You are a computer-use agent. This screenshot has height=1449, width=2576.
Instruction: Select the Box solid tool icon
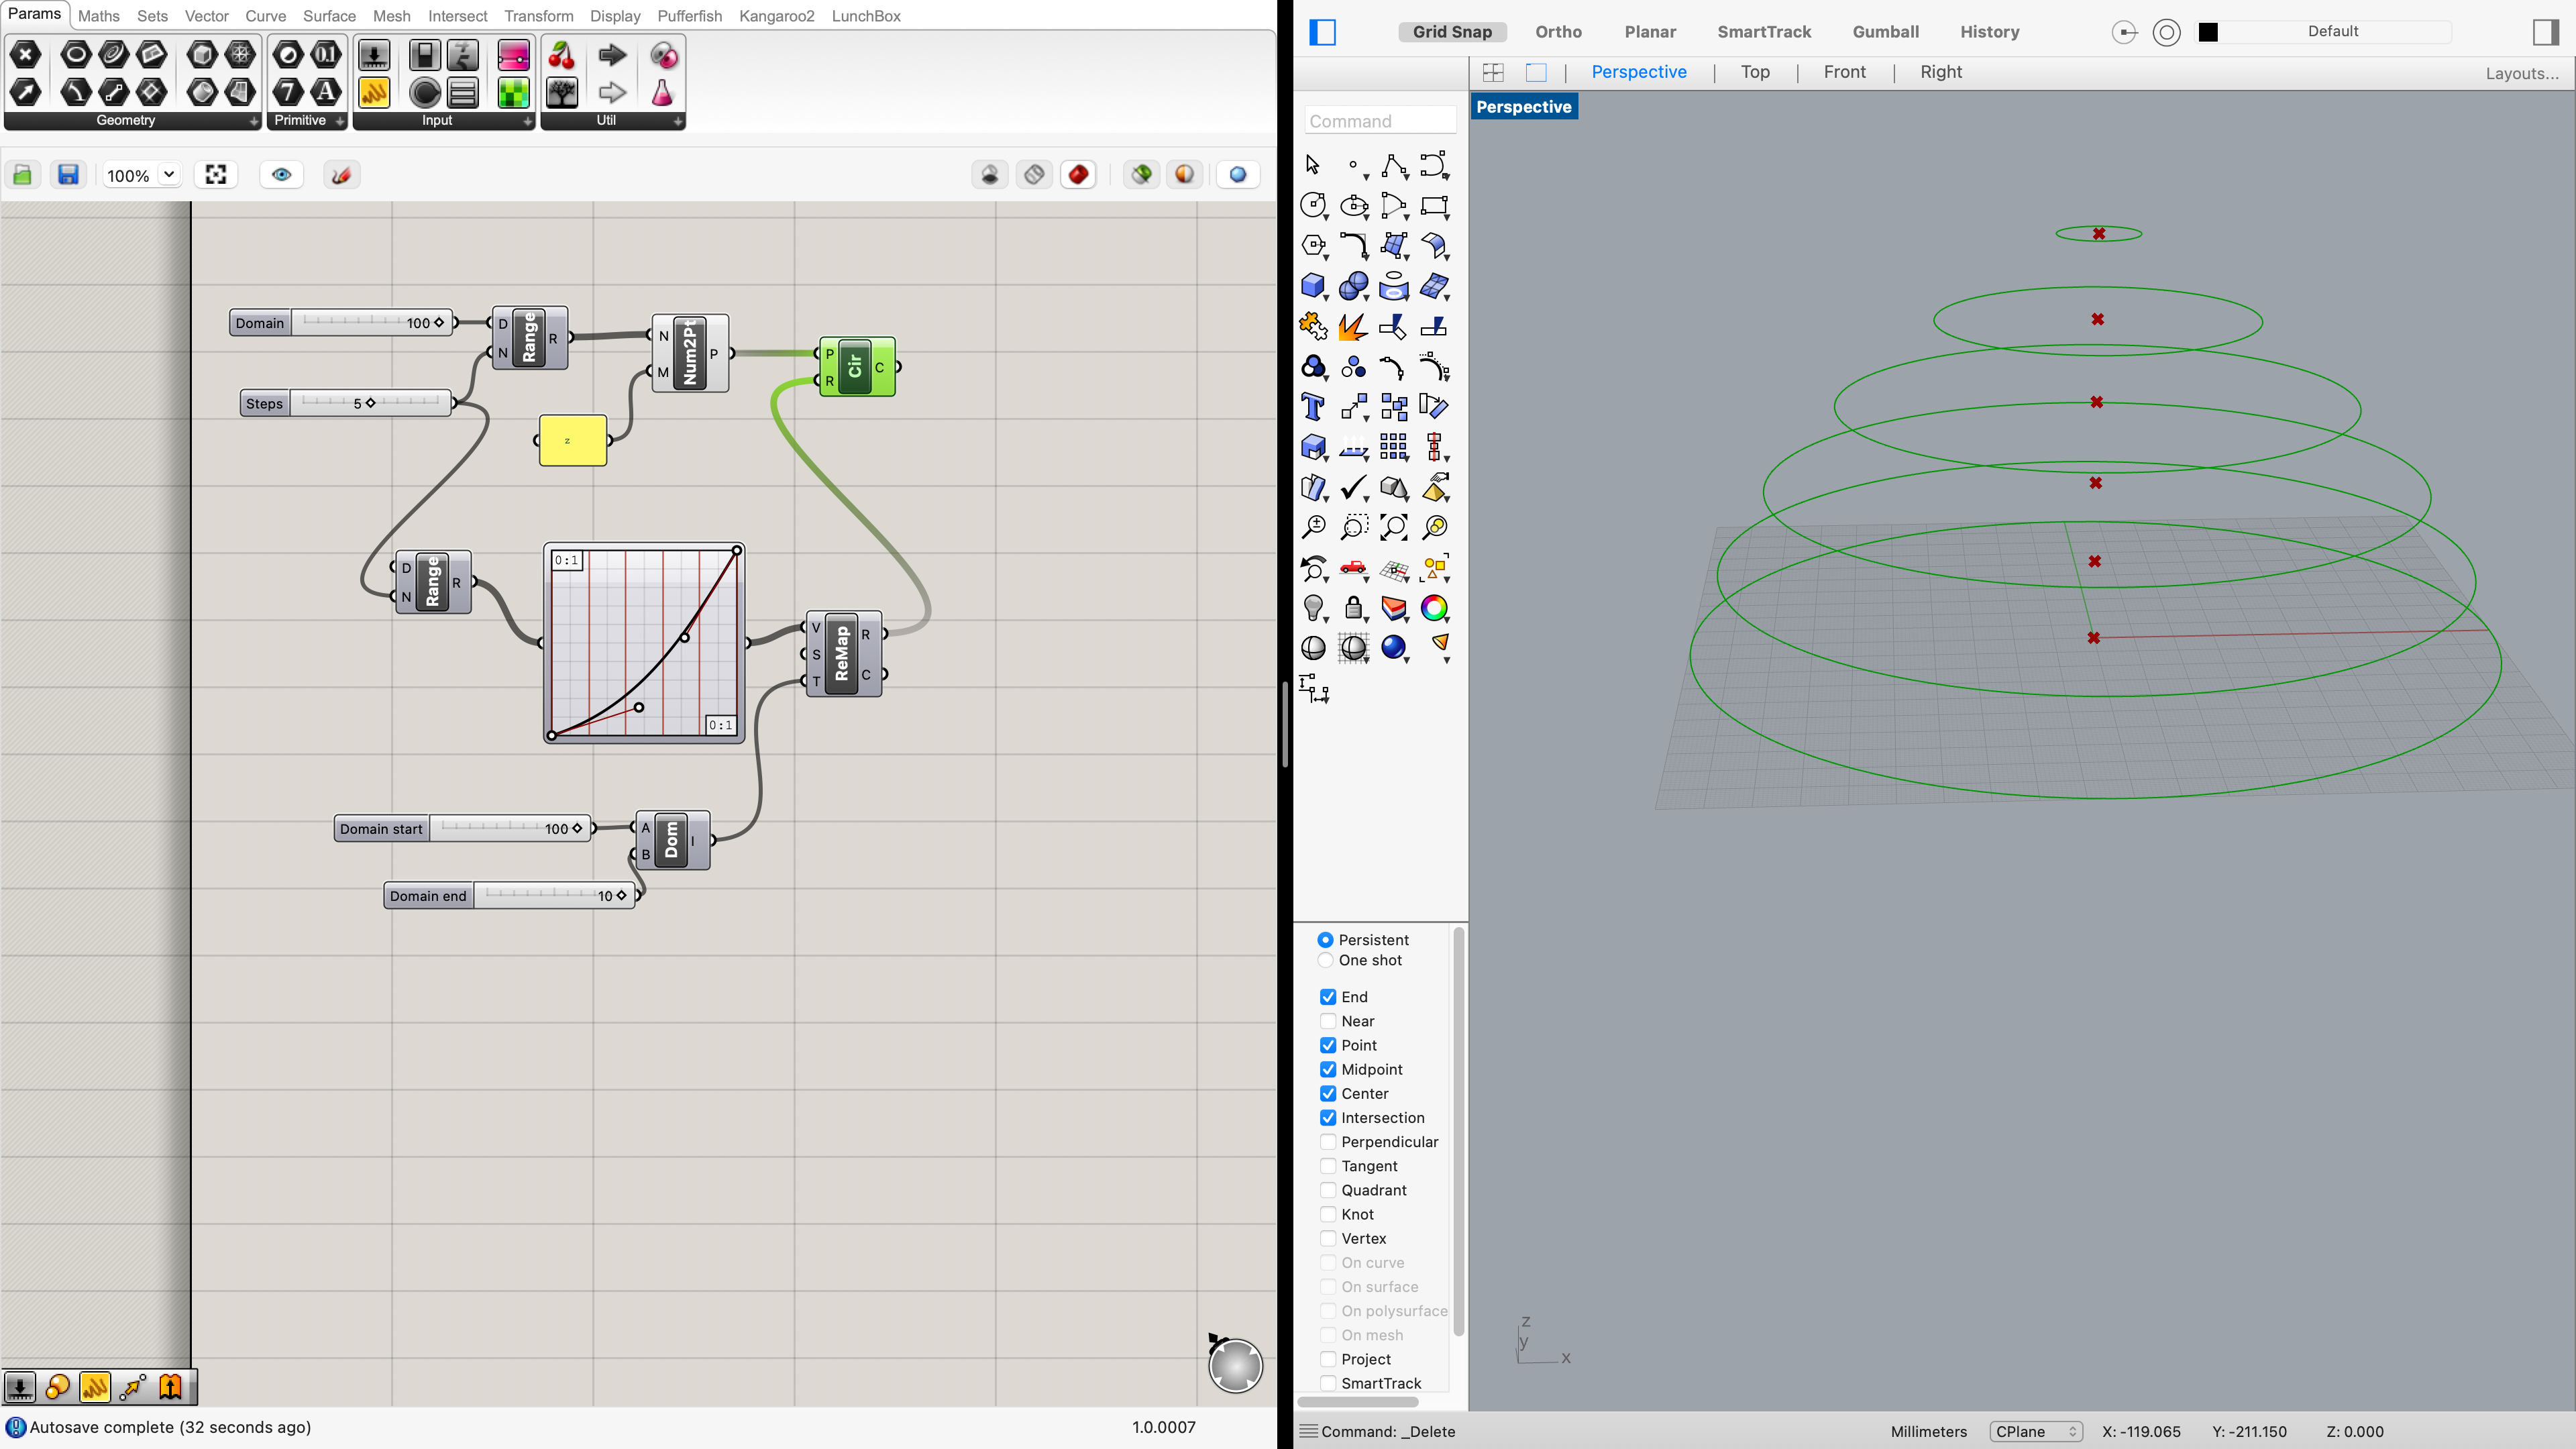pos(1313,286)
